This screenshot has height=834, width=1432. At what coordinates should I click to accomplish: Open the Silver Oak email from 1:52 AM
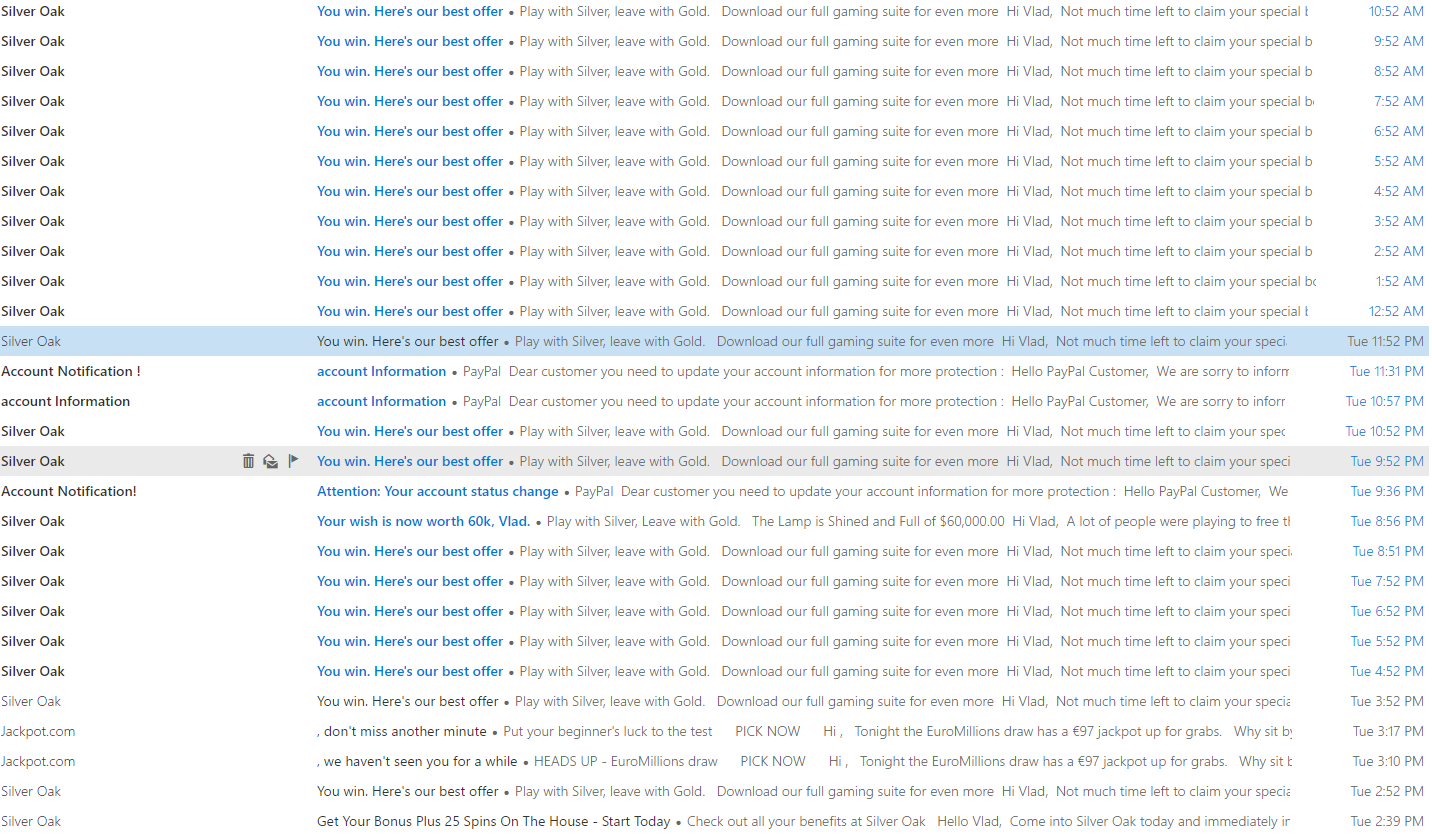tap(716, 281)
